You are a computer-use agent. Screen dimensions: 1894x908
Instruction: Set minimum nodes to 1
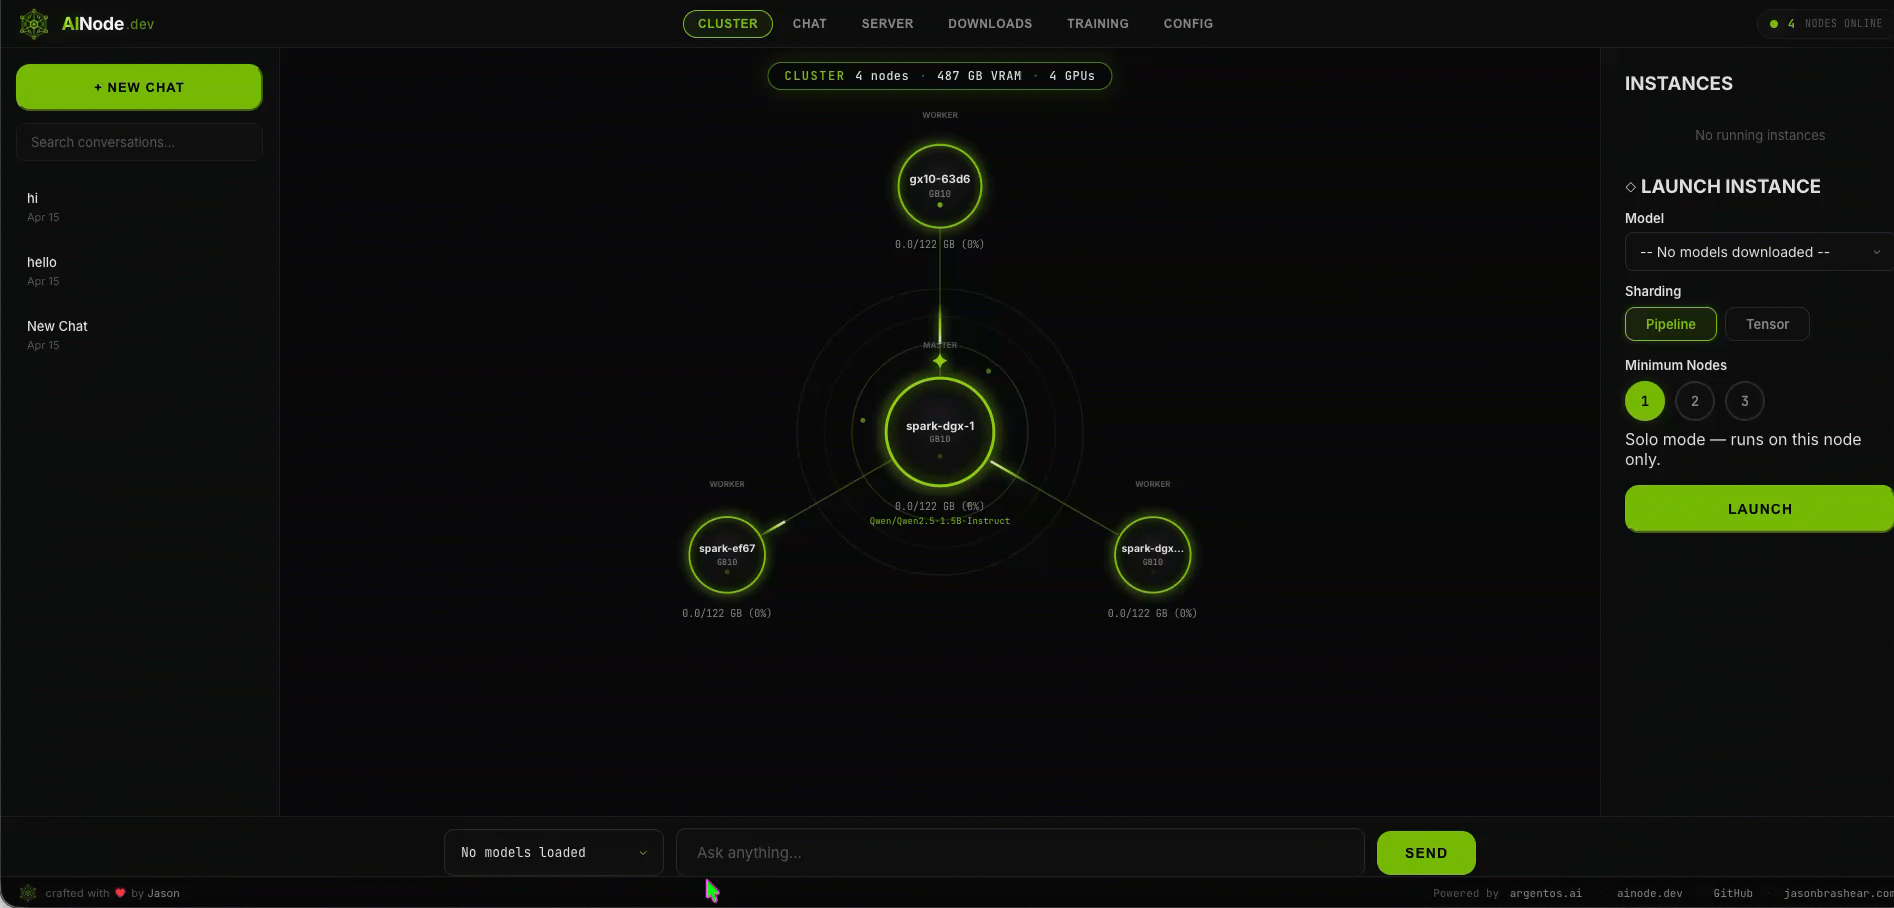coord(1645,401)
